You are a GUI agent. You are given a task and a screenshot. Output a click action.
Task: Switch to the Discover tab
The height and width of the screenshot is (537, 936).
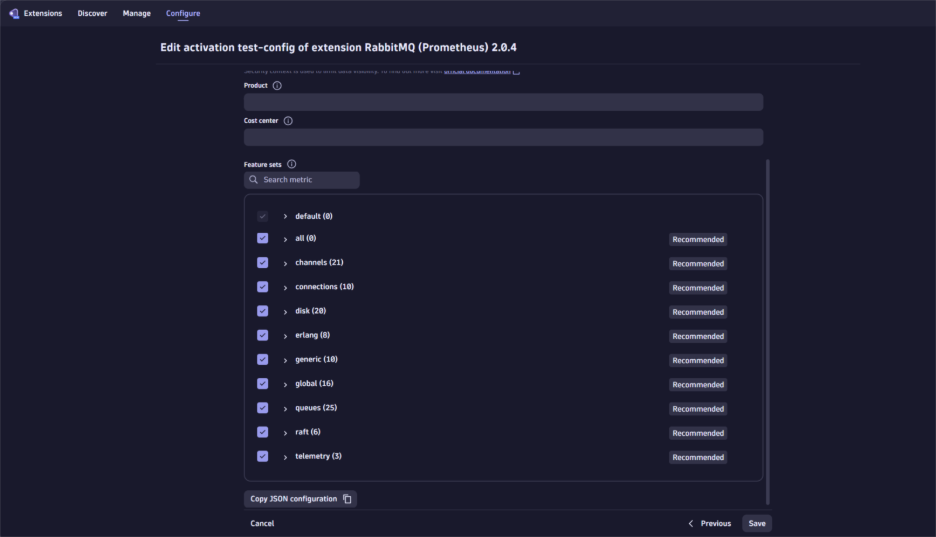click(x=92, y=13)
